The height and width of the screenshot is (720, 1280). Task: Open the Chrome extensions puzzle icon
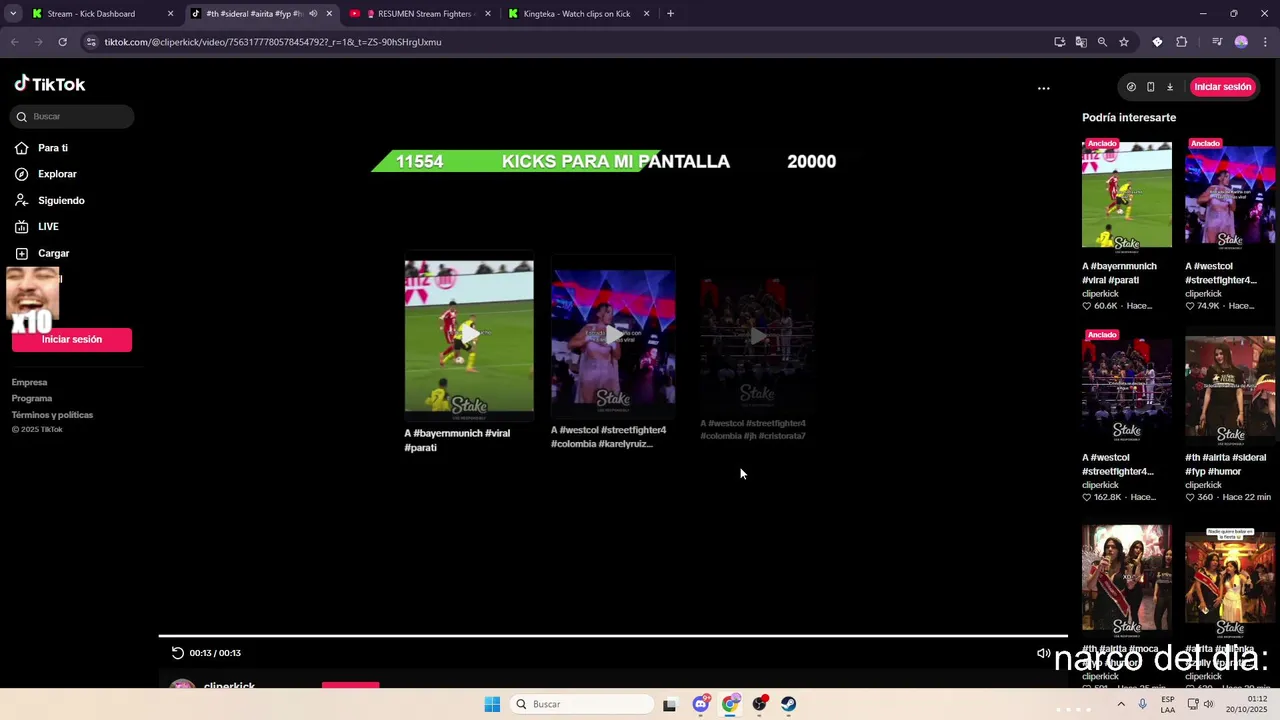[1182, 42]
